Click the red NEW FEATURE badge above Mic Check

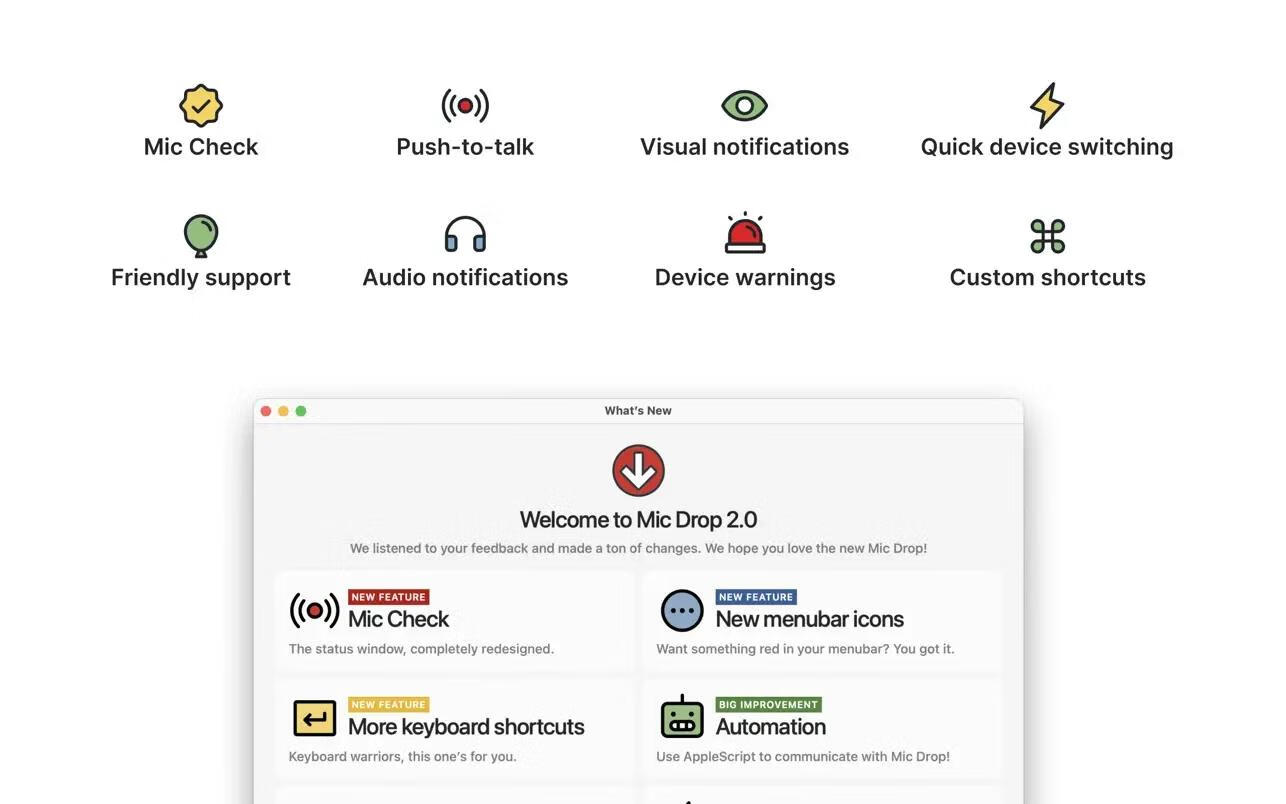coord(388,597)
